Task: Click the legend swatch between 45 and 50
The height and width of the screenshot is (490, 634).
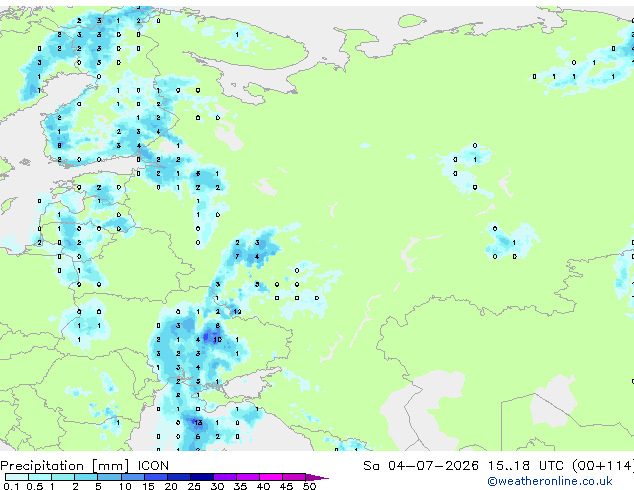Action: [x=294, y=477]
